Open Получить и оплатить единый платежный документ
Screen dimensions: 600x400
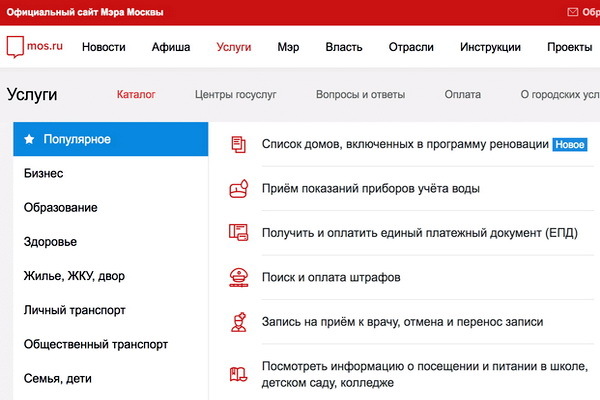click(419, 233)
